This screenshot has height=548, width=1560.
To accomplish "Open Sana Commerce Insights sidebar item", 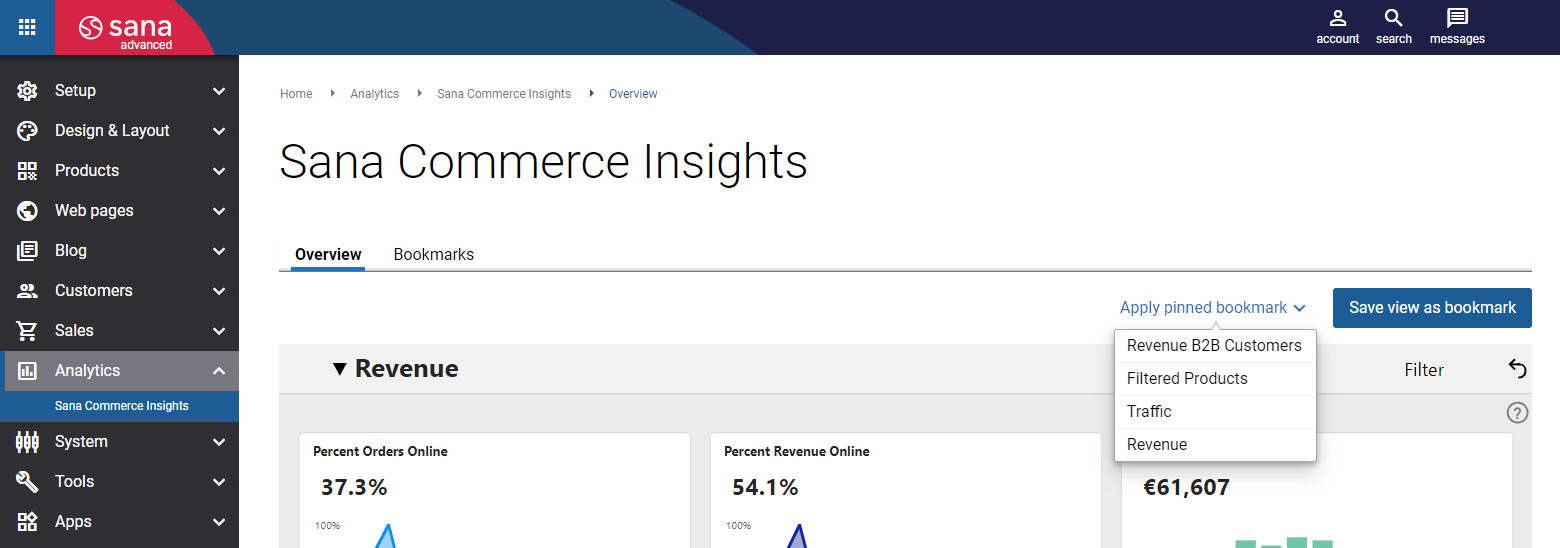I will point(120,406).
